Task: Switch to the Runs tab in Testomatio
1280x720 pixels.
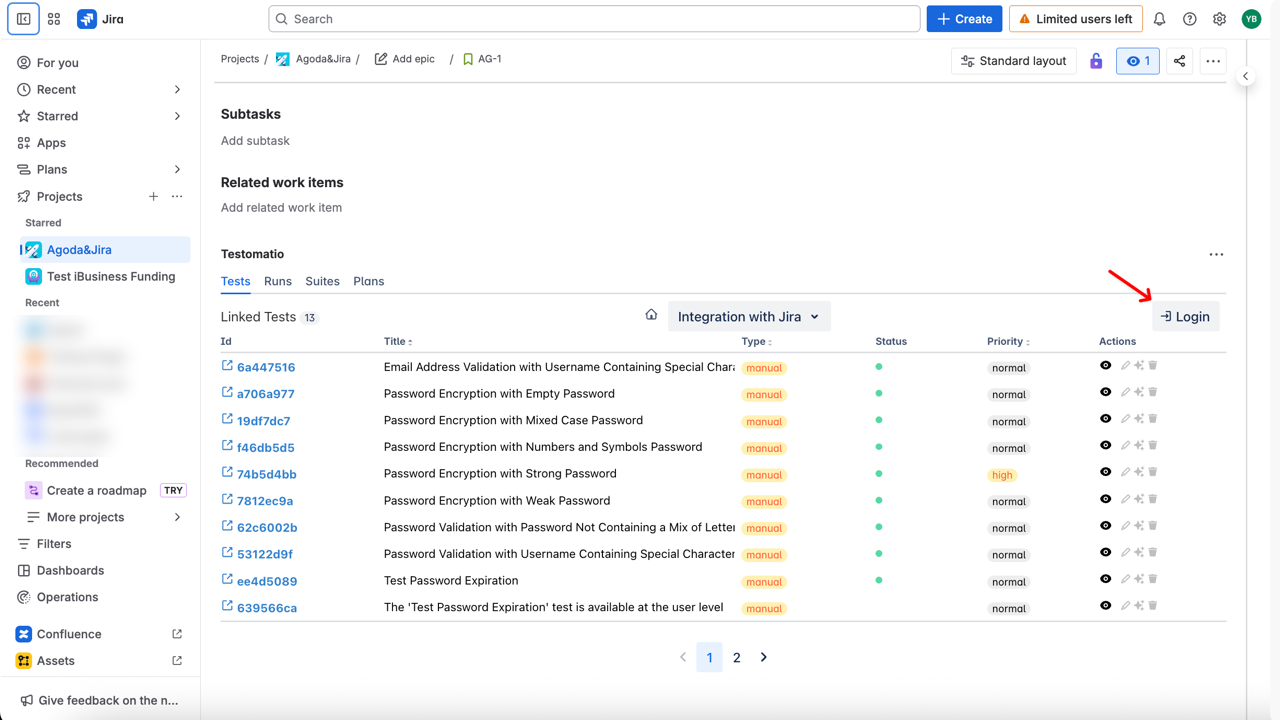Action: [278, 281]
